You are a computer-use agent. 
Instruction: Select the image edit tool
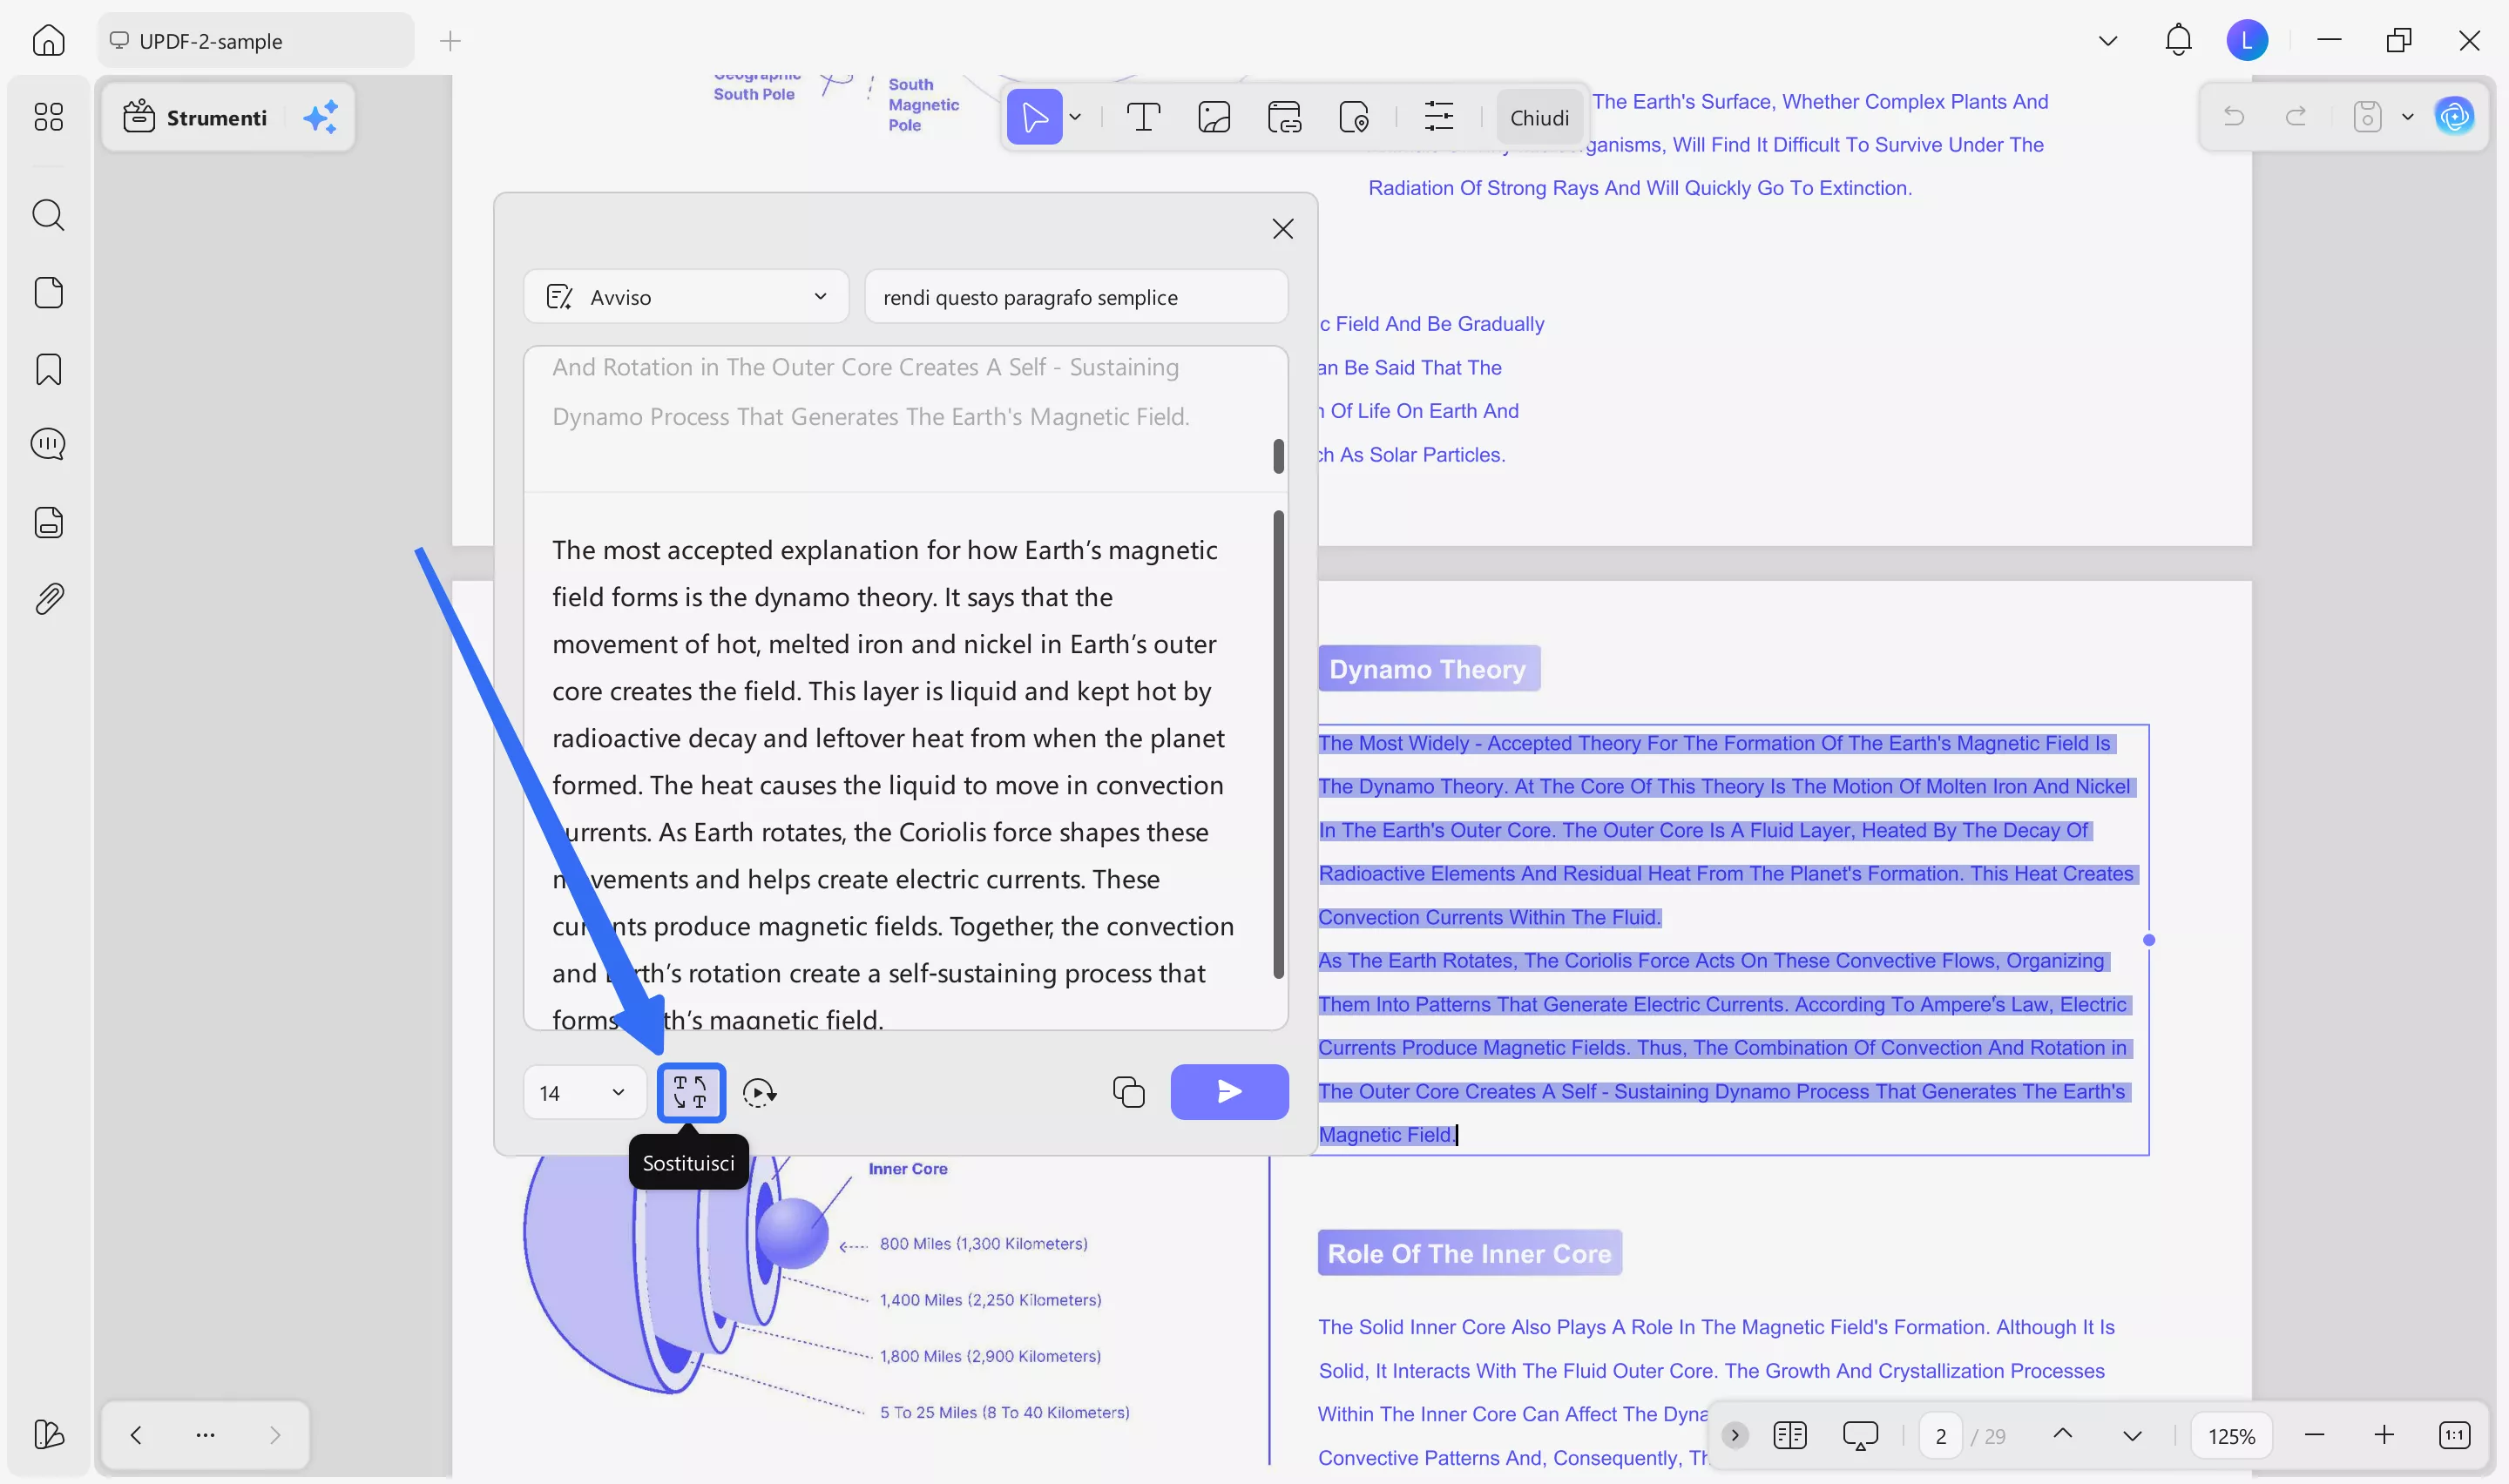point(1213,117)
